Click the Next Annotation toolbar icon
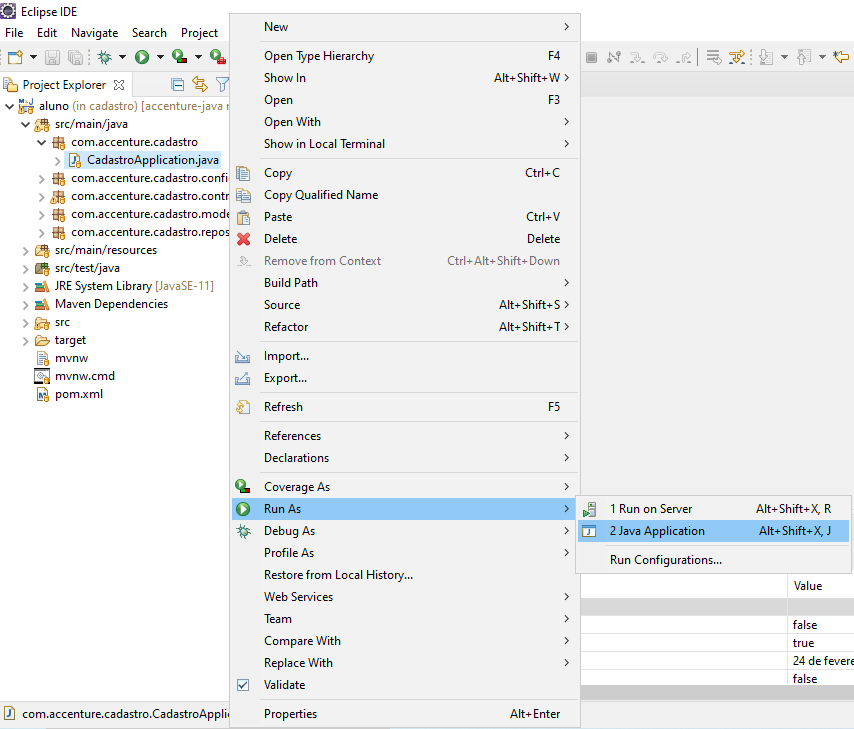 [766, 57]
